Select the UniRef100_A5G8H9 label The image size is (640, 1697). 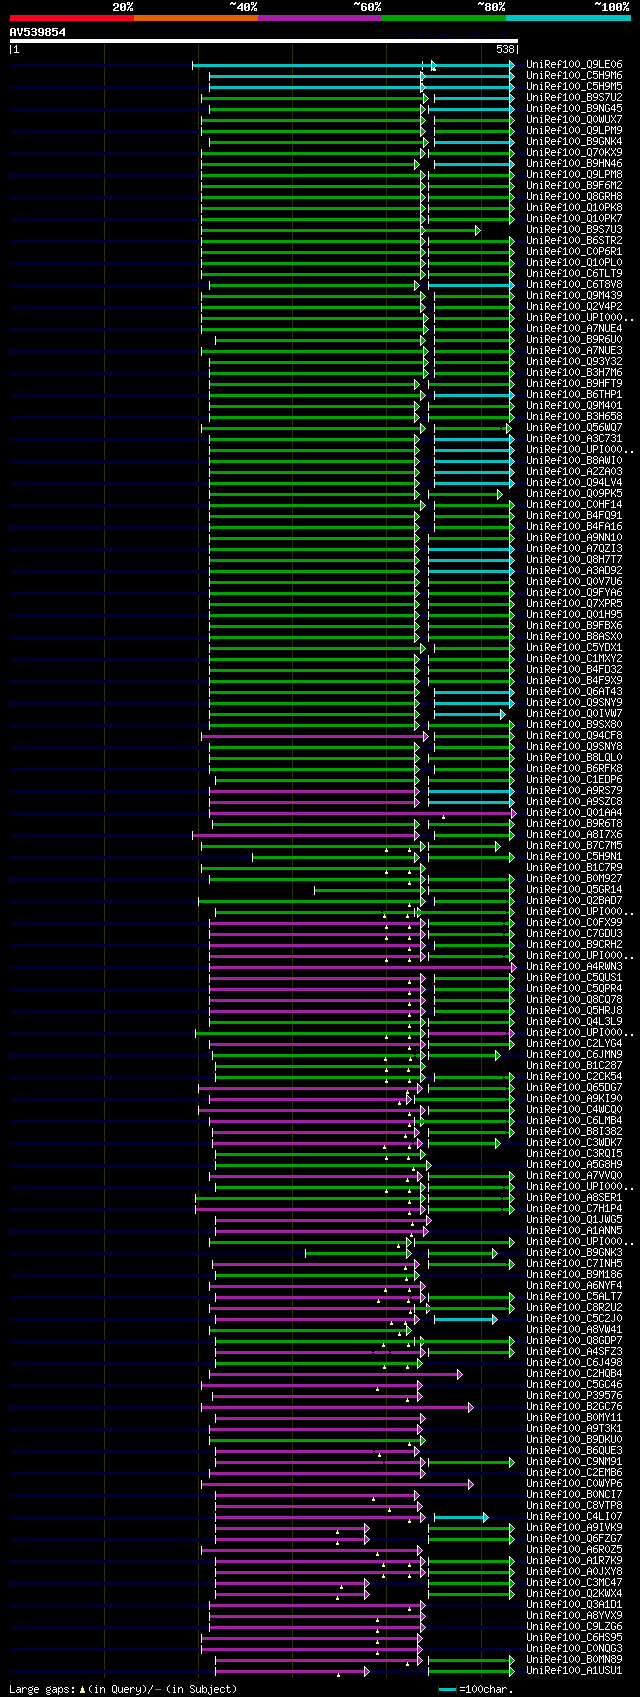click(574, 1165)
